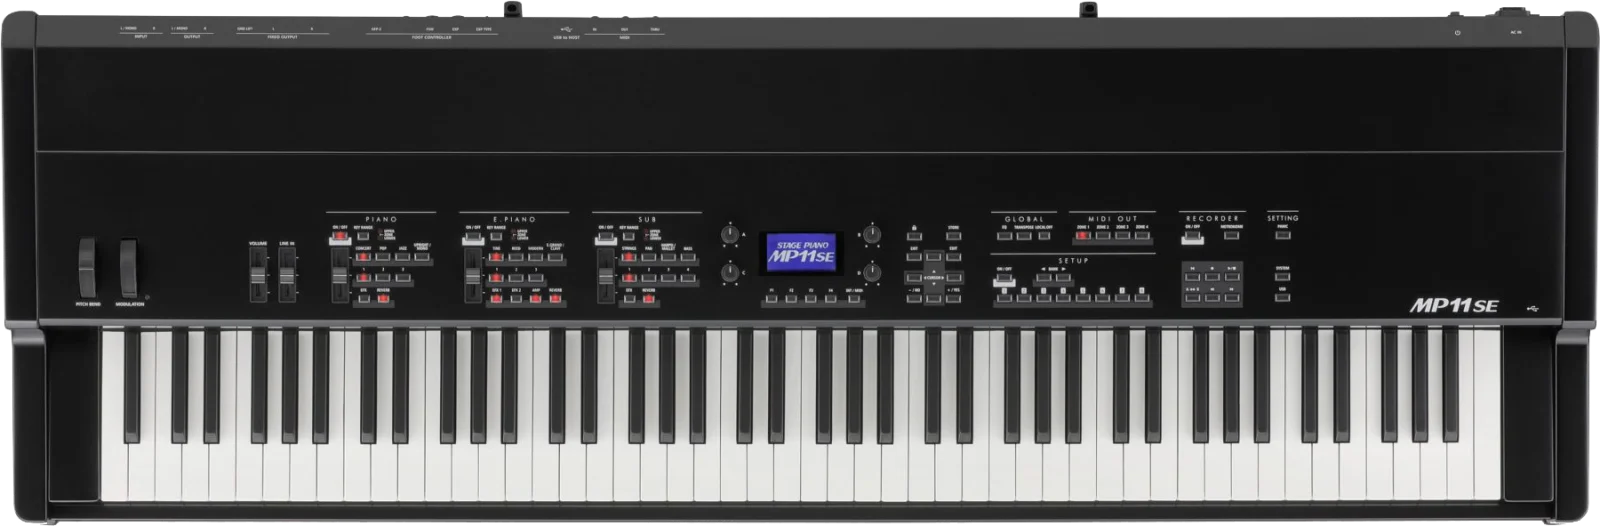Choose PIANO variation 2 button
The width and height of the screenshot is (1600, 526).
click(x=382, y=277)
